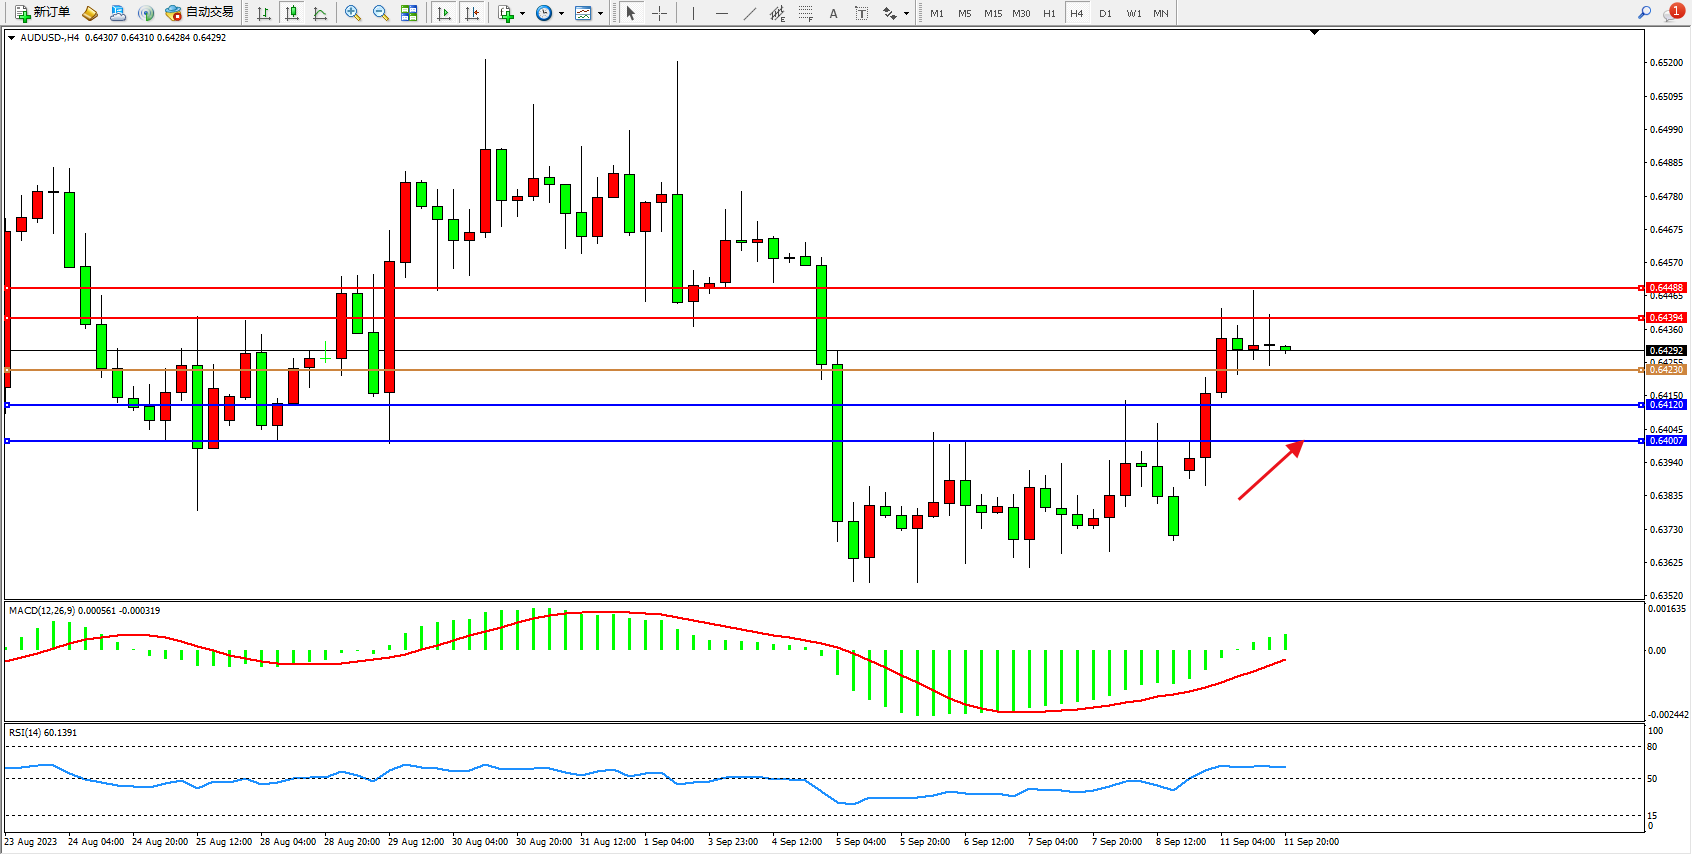Click the blue 0.64007 price level label

tap(1665, 441)
